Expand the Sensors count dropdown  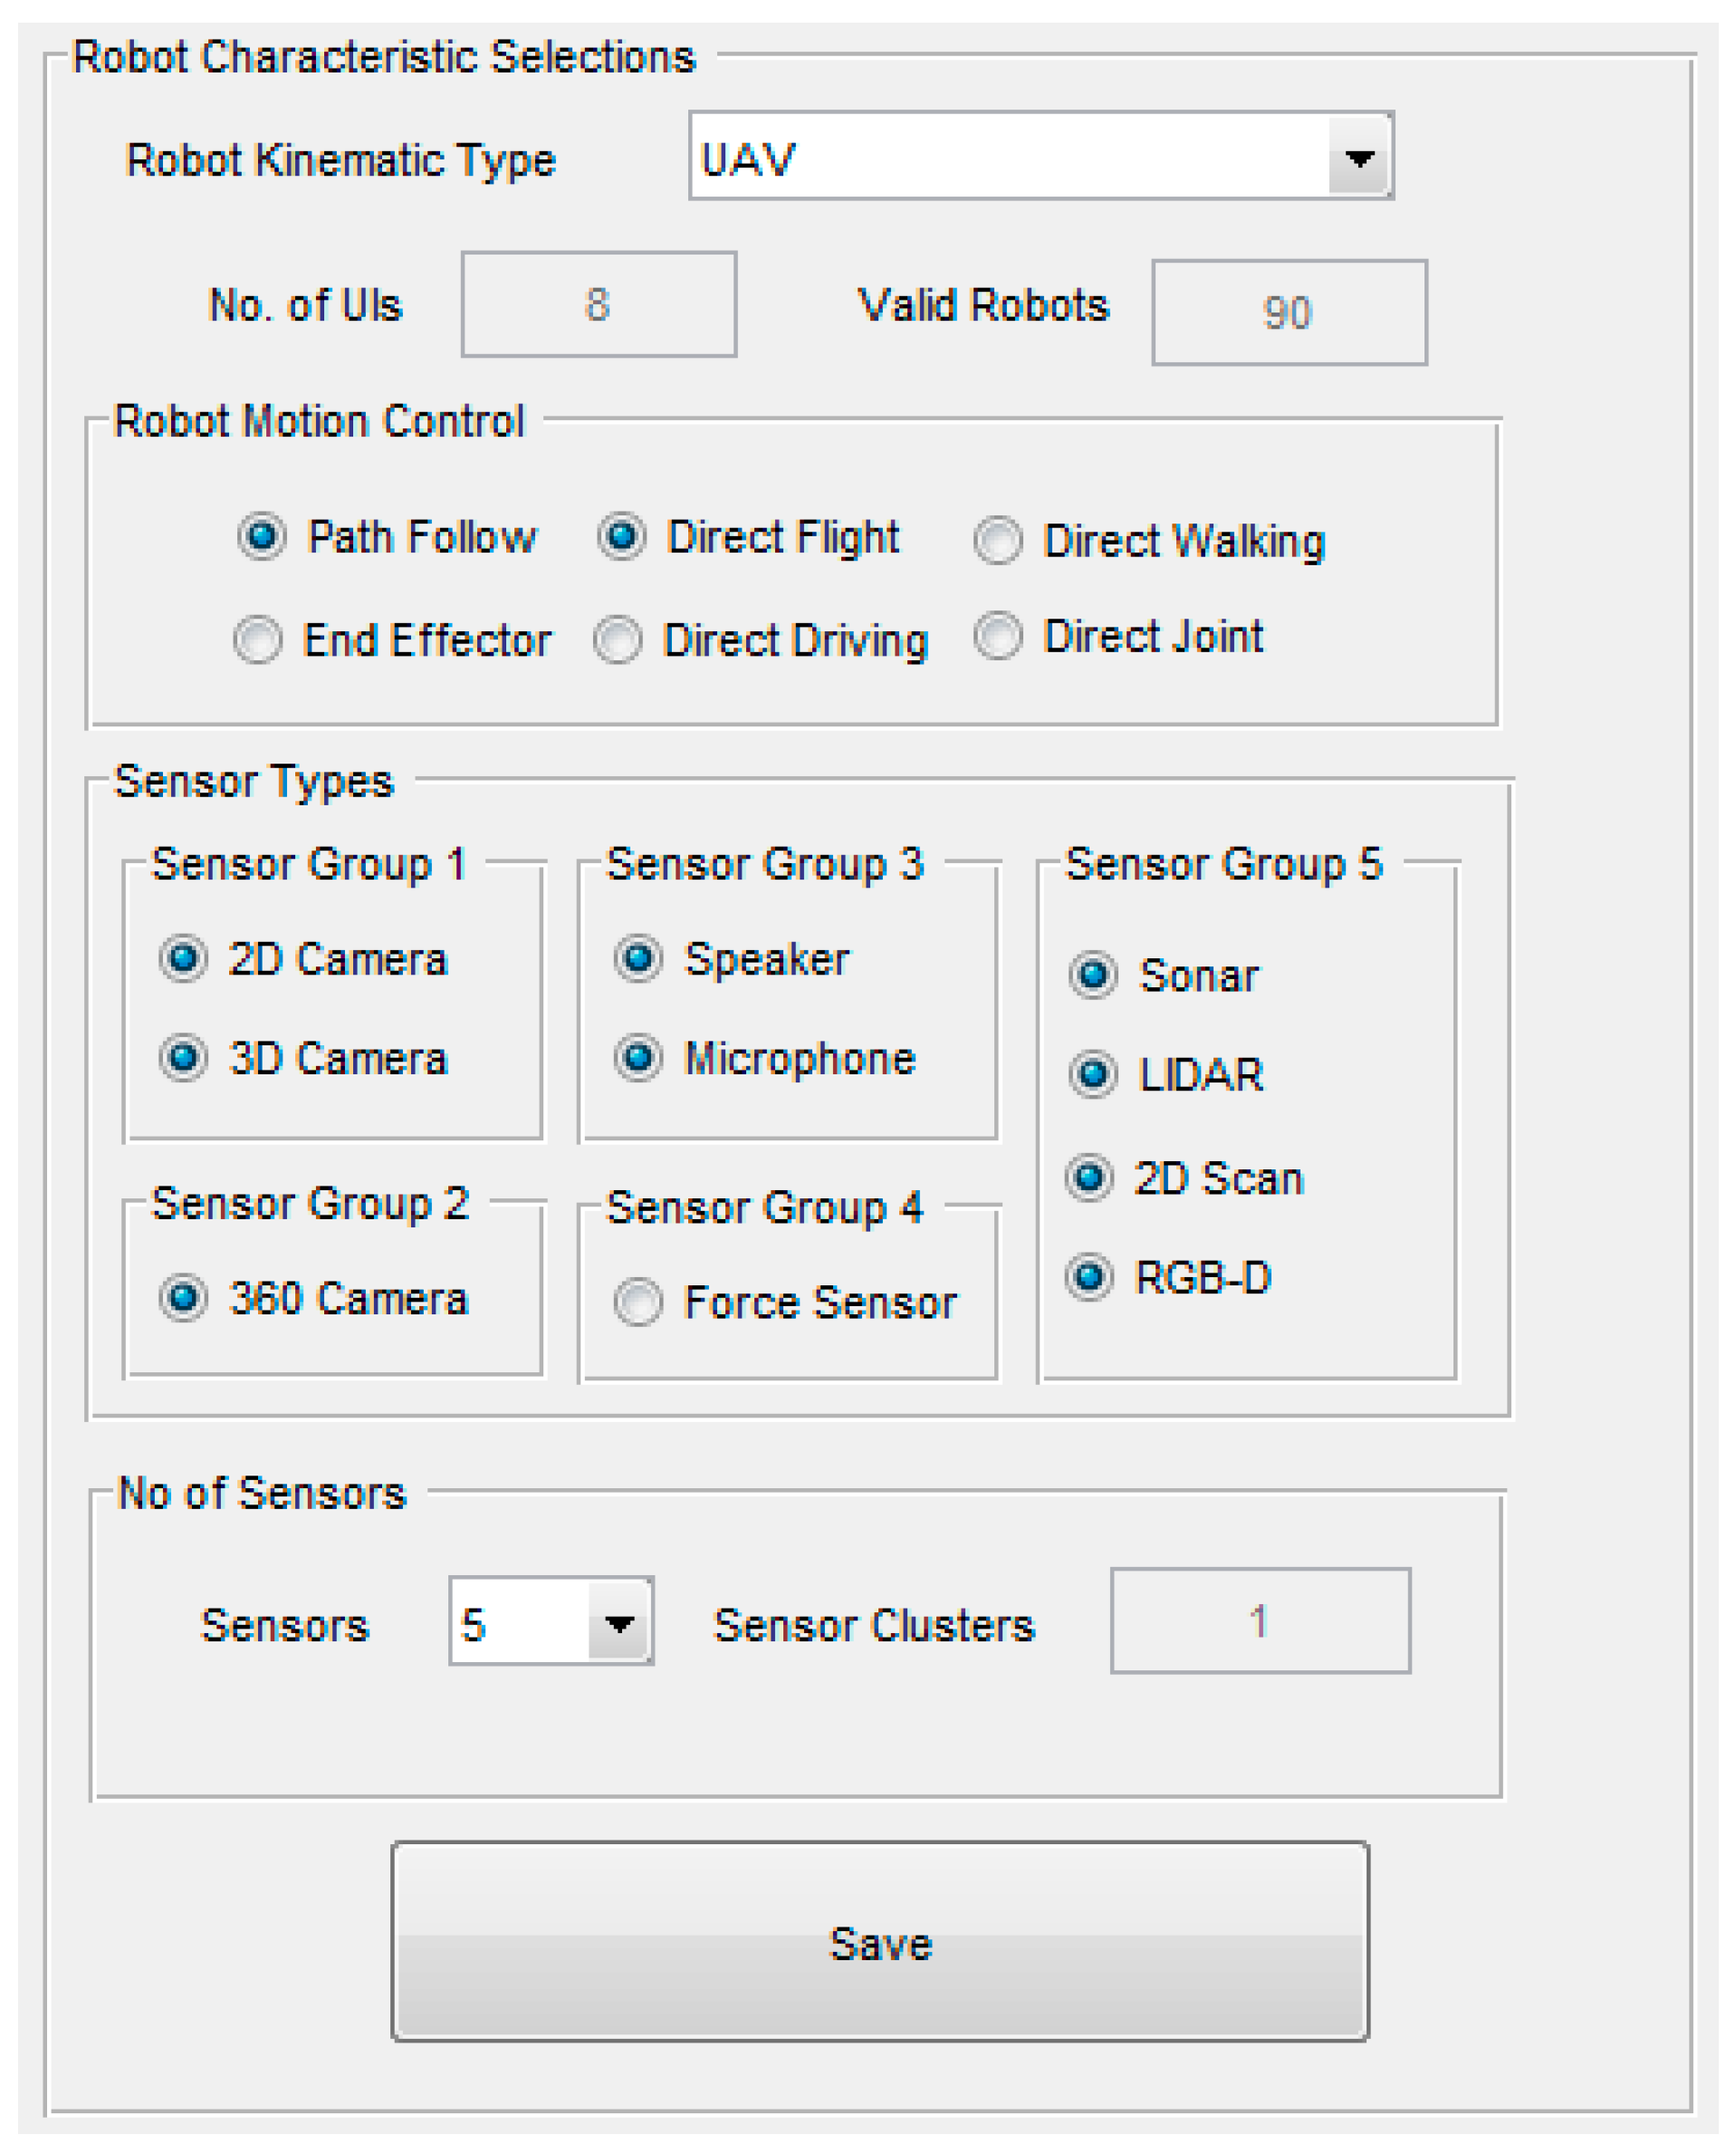point(619,1623)
